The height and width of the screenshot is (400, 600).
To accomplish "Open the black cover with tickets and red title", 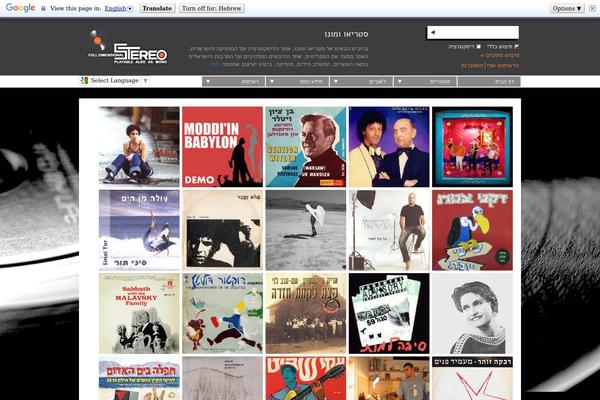I will coord(389,313).
